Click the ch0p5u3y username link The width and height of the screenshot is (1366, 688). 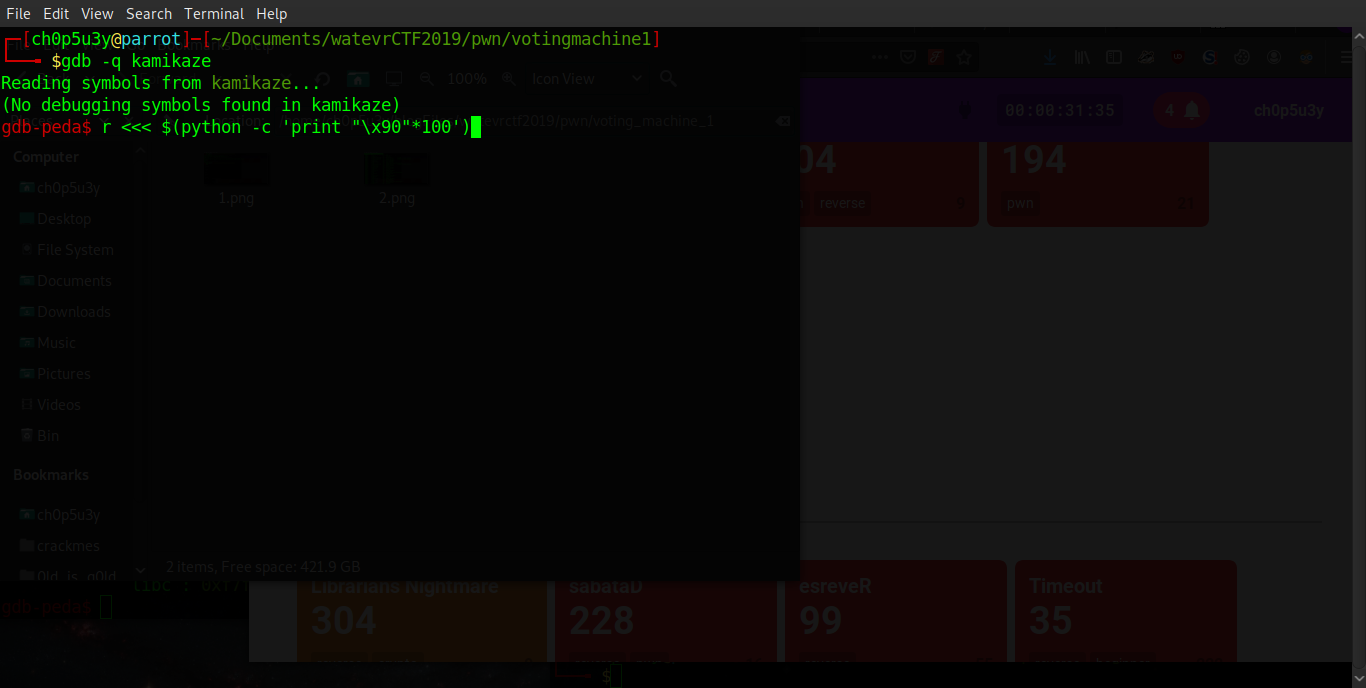pos(1288,110)
